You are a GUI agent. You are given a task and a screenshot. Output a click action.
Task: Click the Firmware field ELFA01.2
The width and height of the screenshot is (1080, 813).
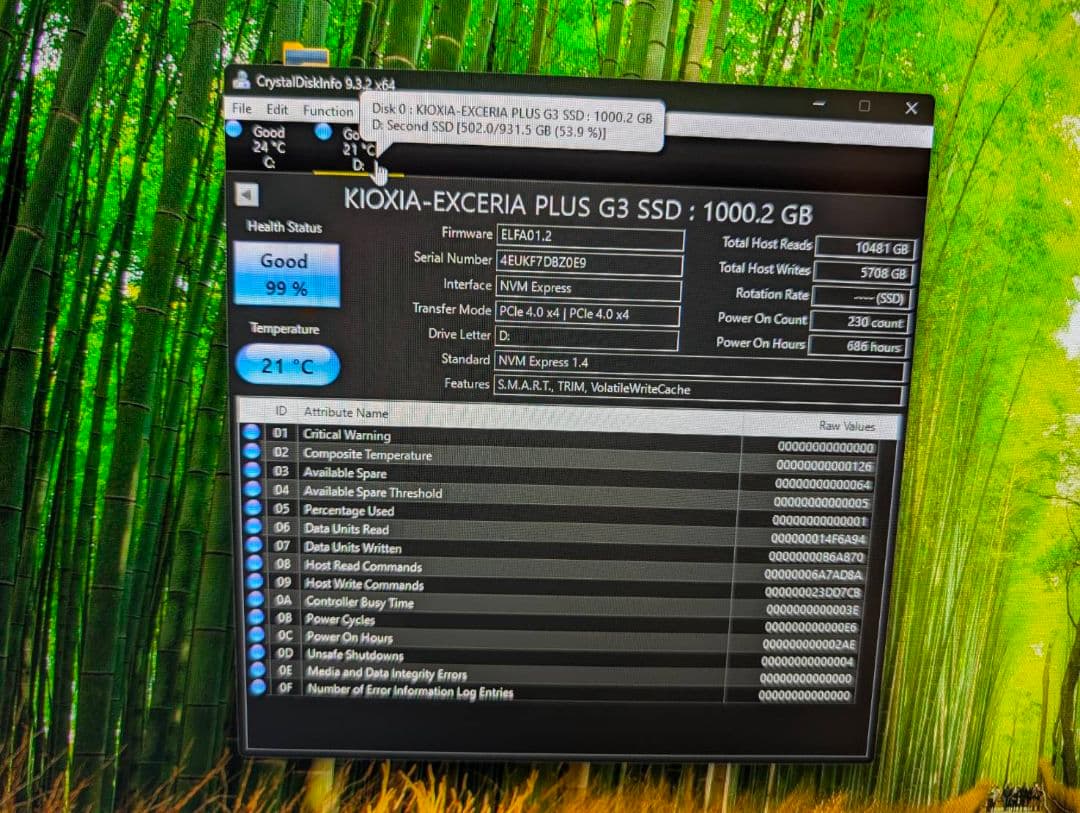[x=590, y=237]
